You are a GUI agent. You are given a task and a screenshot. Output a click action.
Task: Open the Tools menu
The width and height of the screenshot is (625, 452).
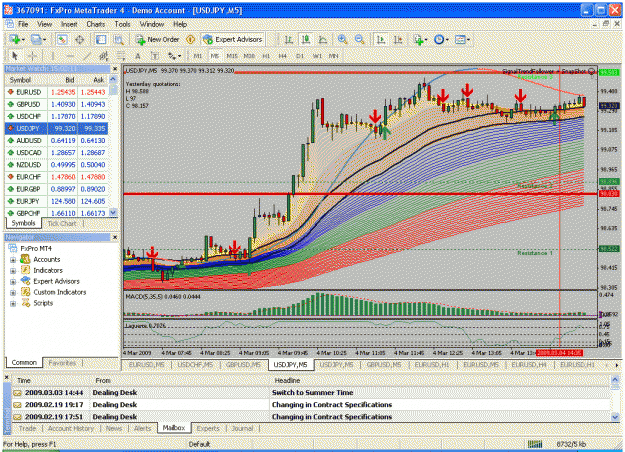(x=122, y=24)
